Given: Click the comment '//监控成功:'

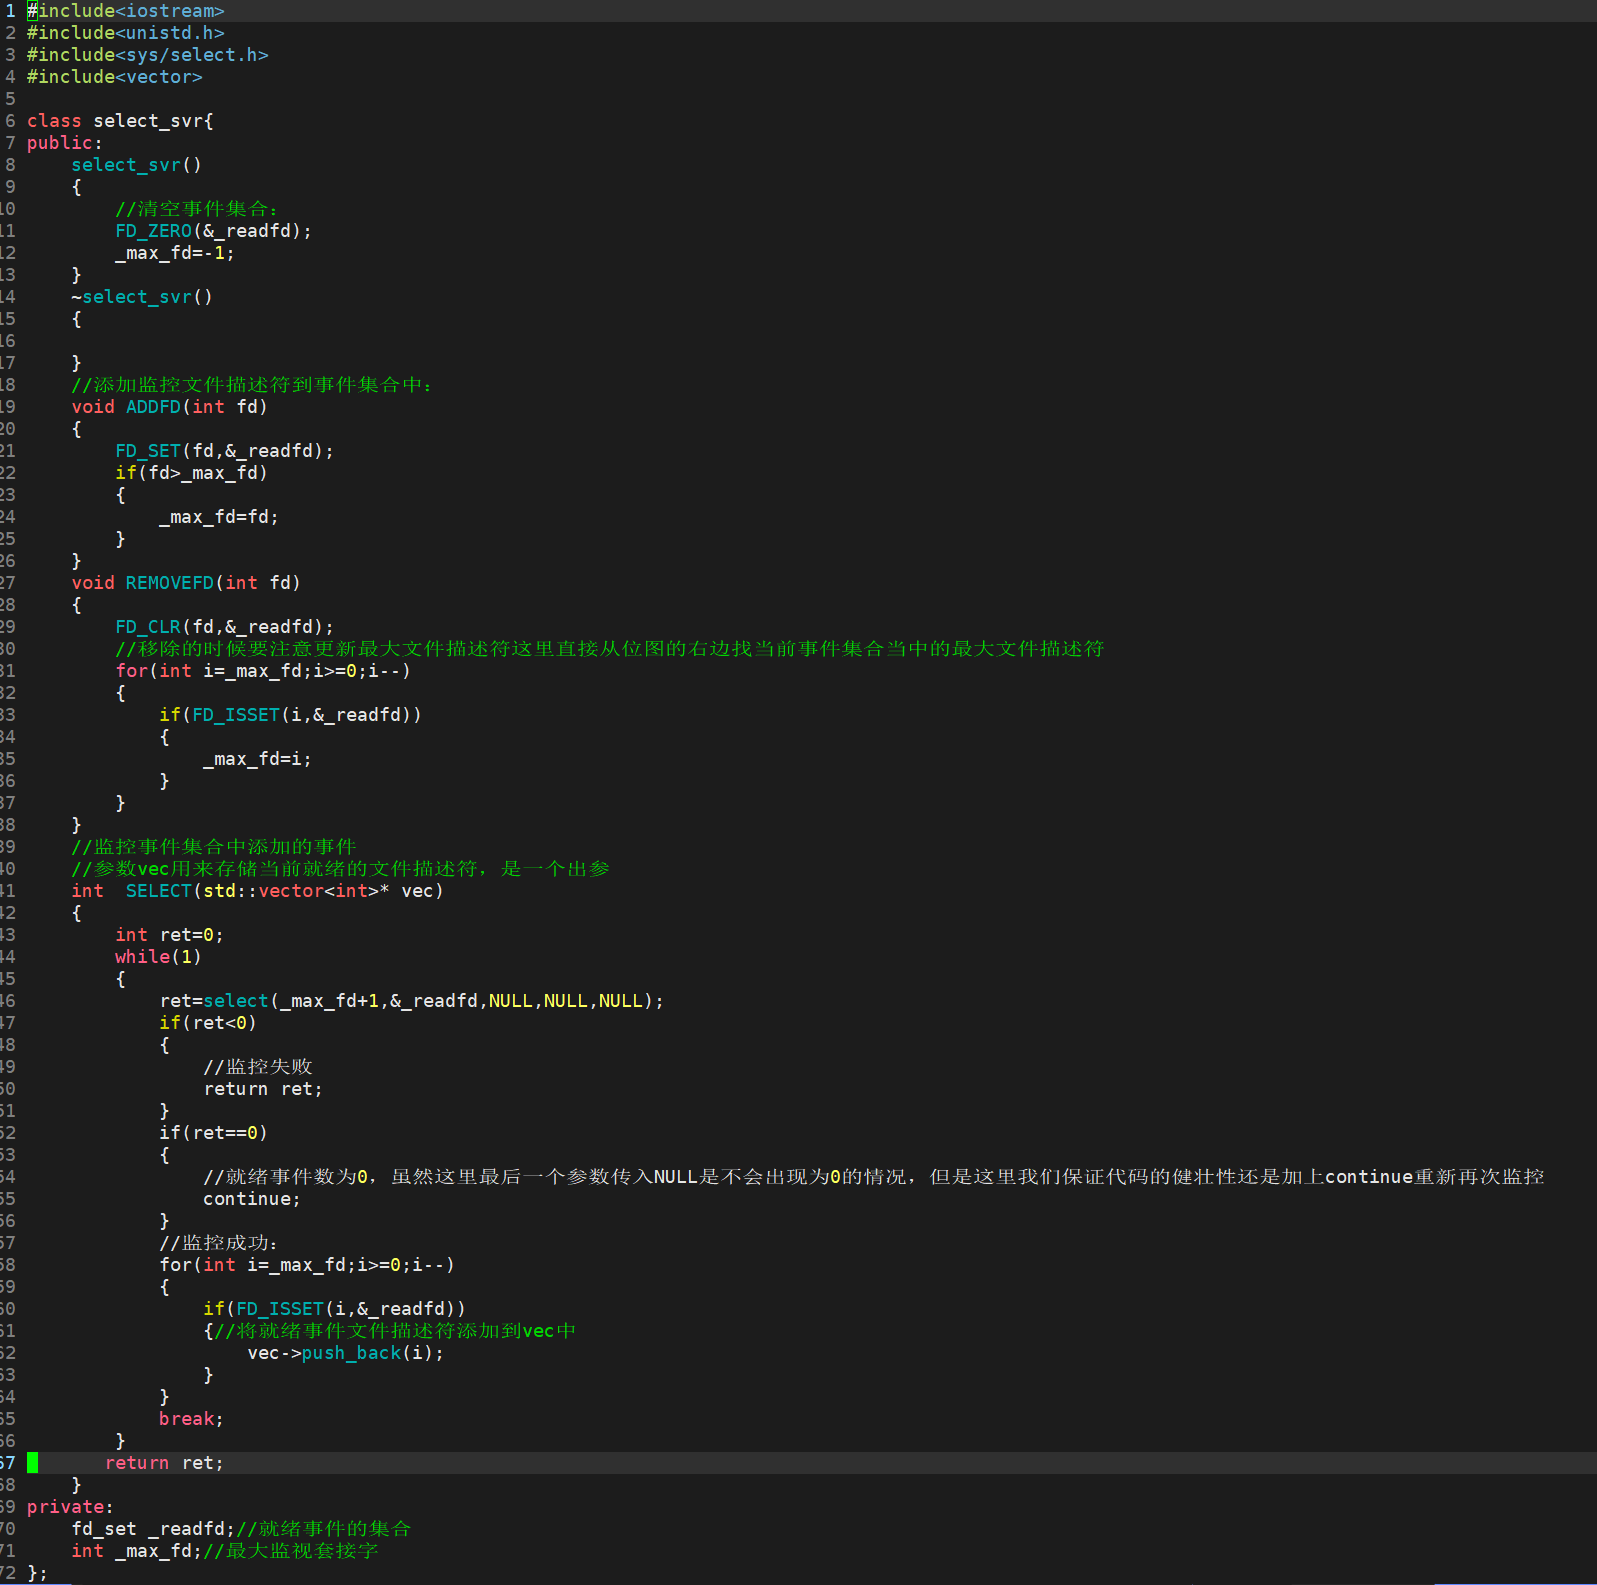Looking at the screenshot, I should [x=219, y=1243].
